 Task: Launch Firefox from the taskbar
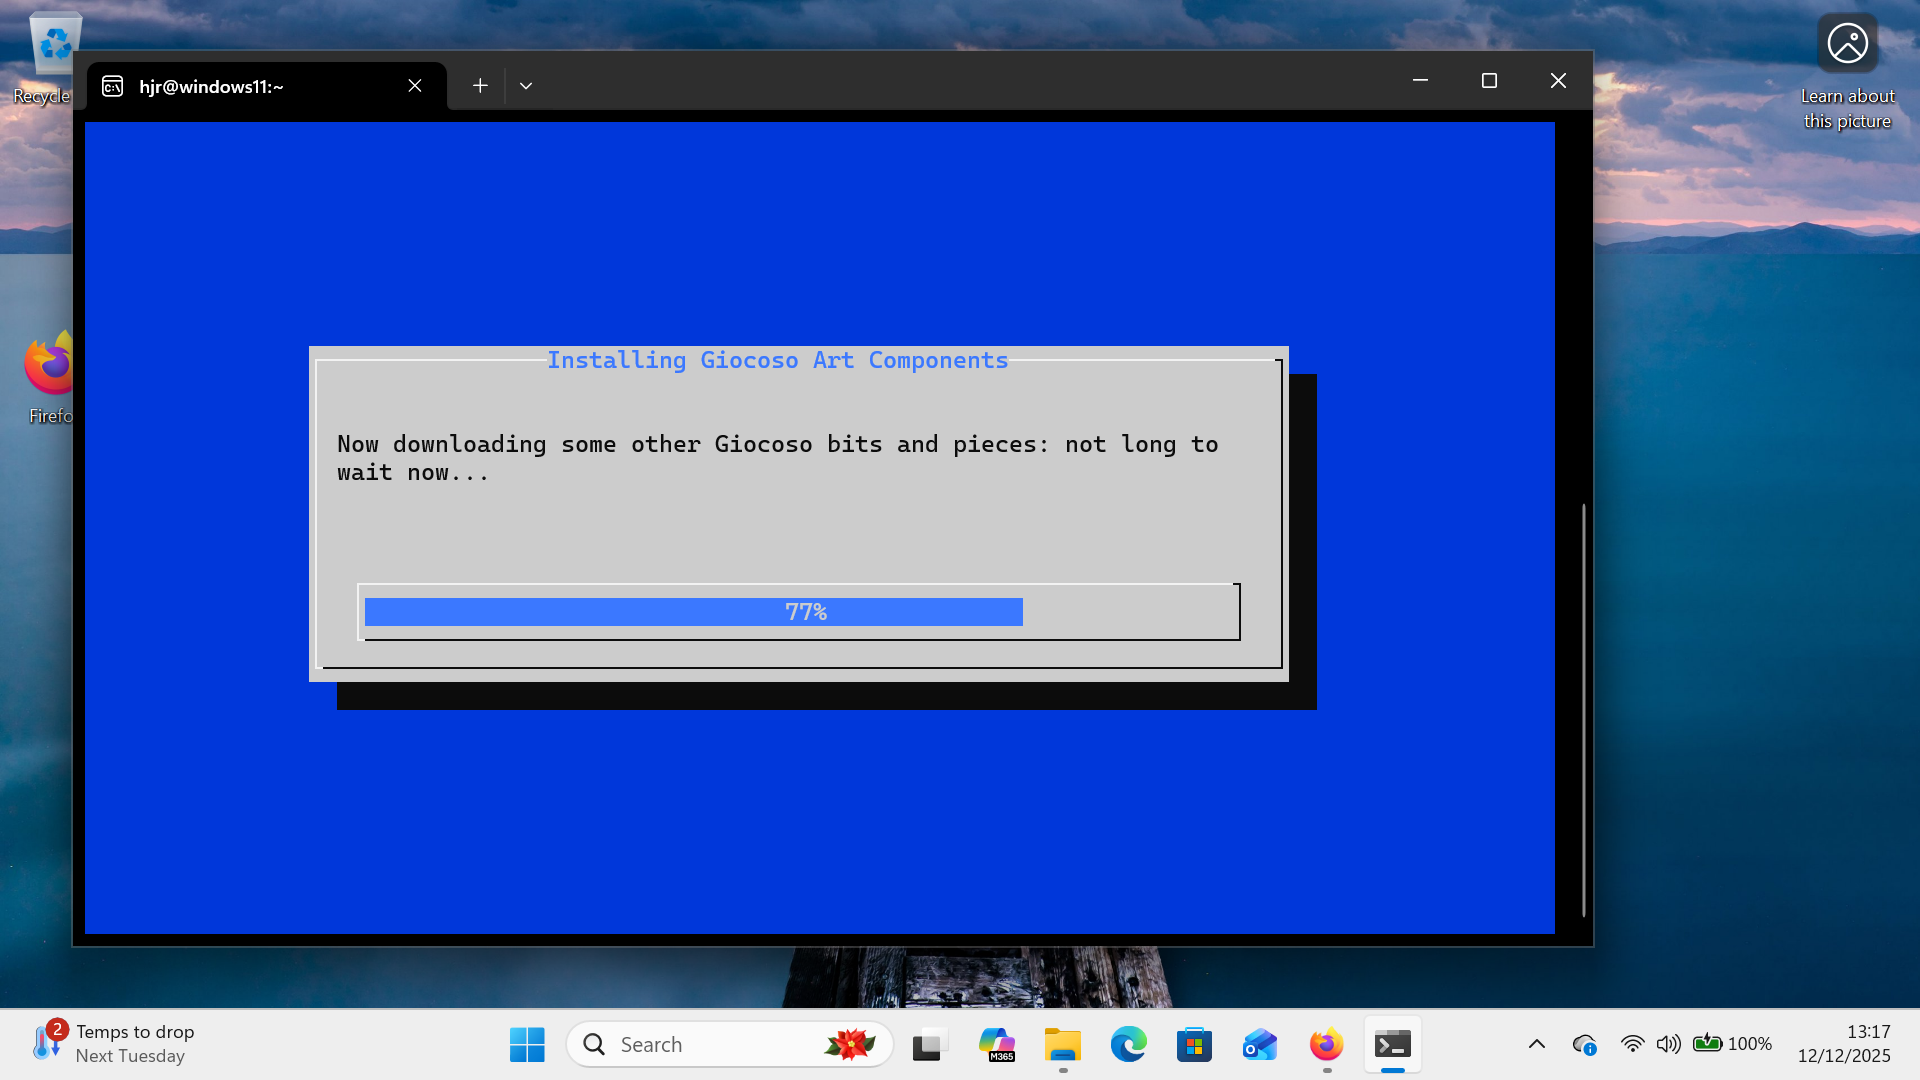1325,1044
